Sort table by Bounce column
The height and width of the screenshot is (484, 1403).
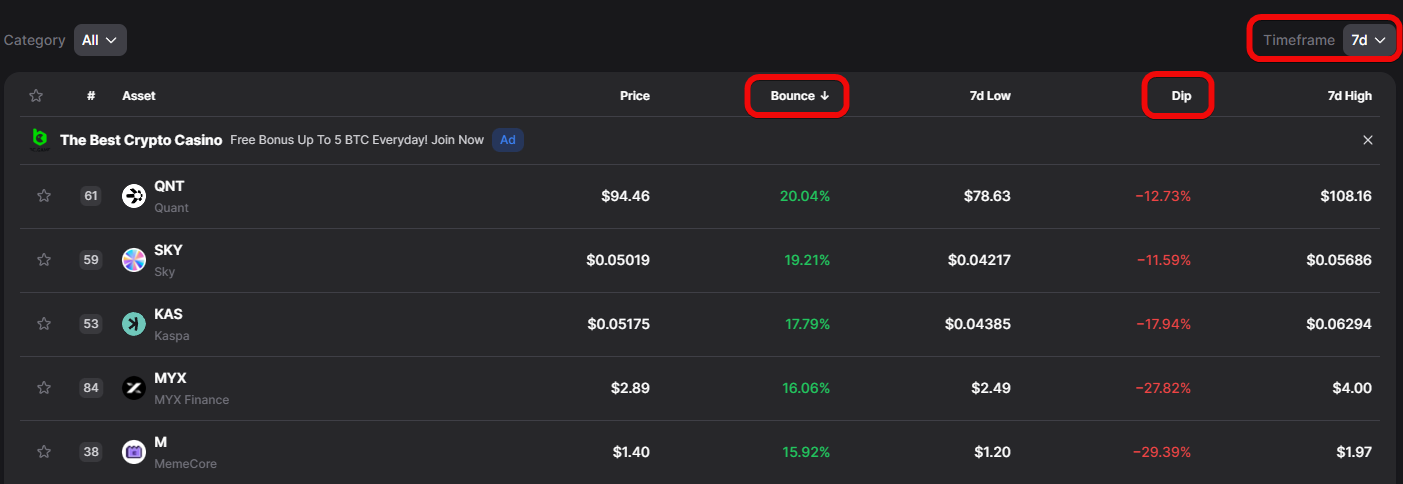[x=799, y=96]
